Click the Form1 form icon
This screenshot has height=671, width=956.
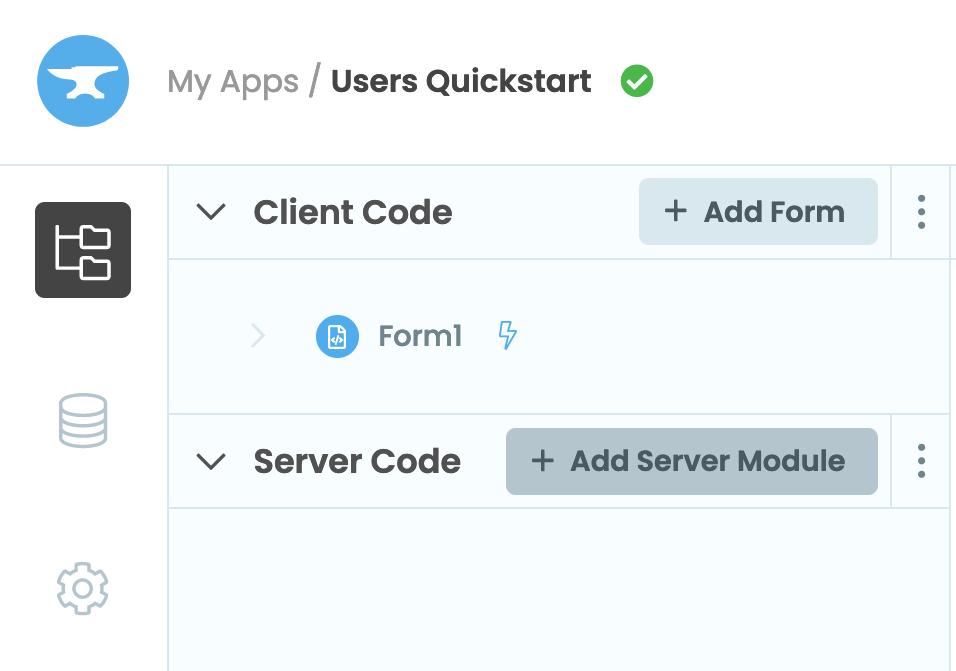[337, 336]
